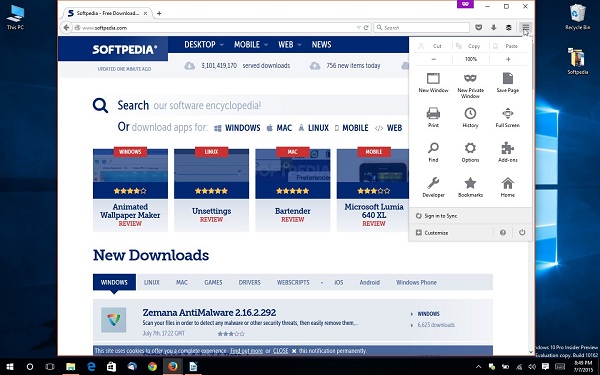
Task: Click the Print icon in menu
Action: [433, 113]
